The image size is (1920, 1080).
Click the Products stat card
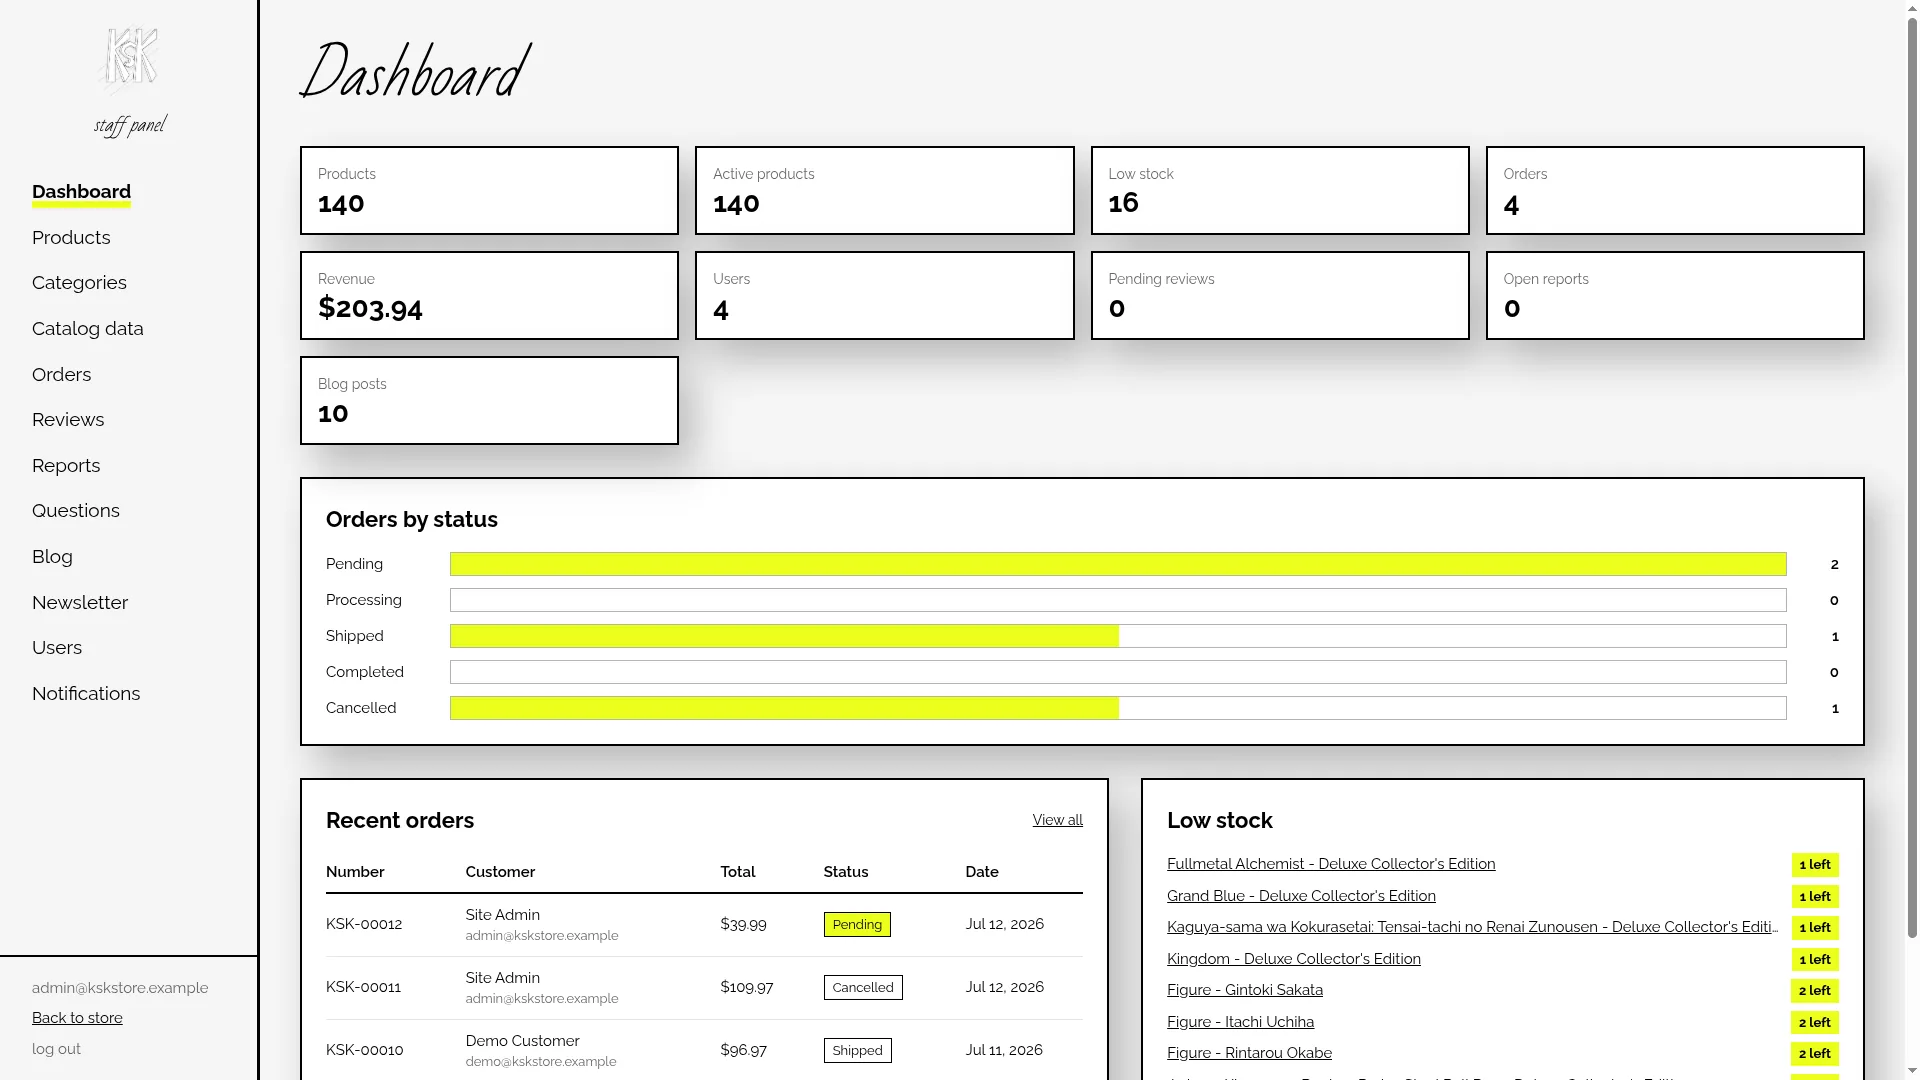489,191
